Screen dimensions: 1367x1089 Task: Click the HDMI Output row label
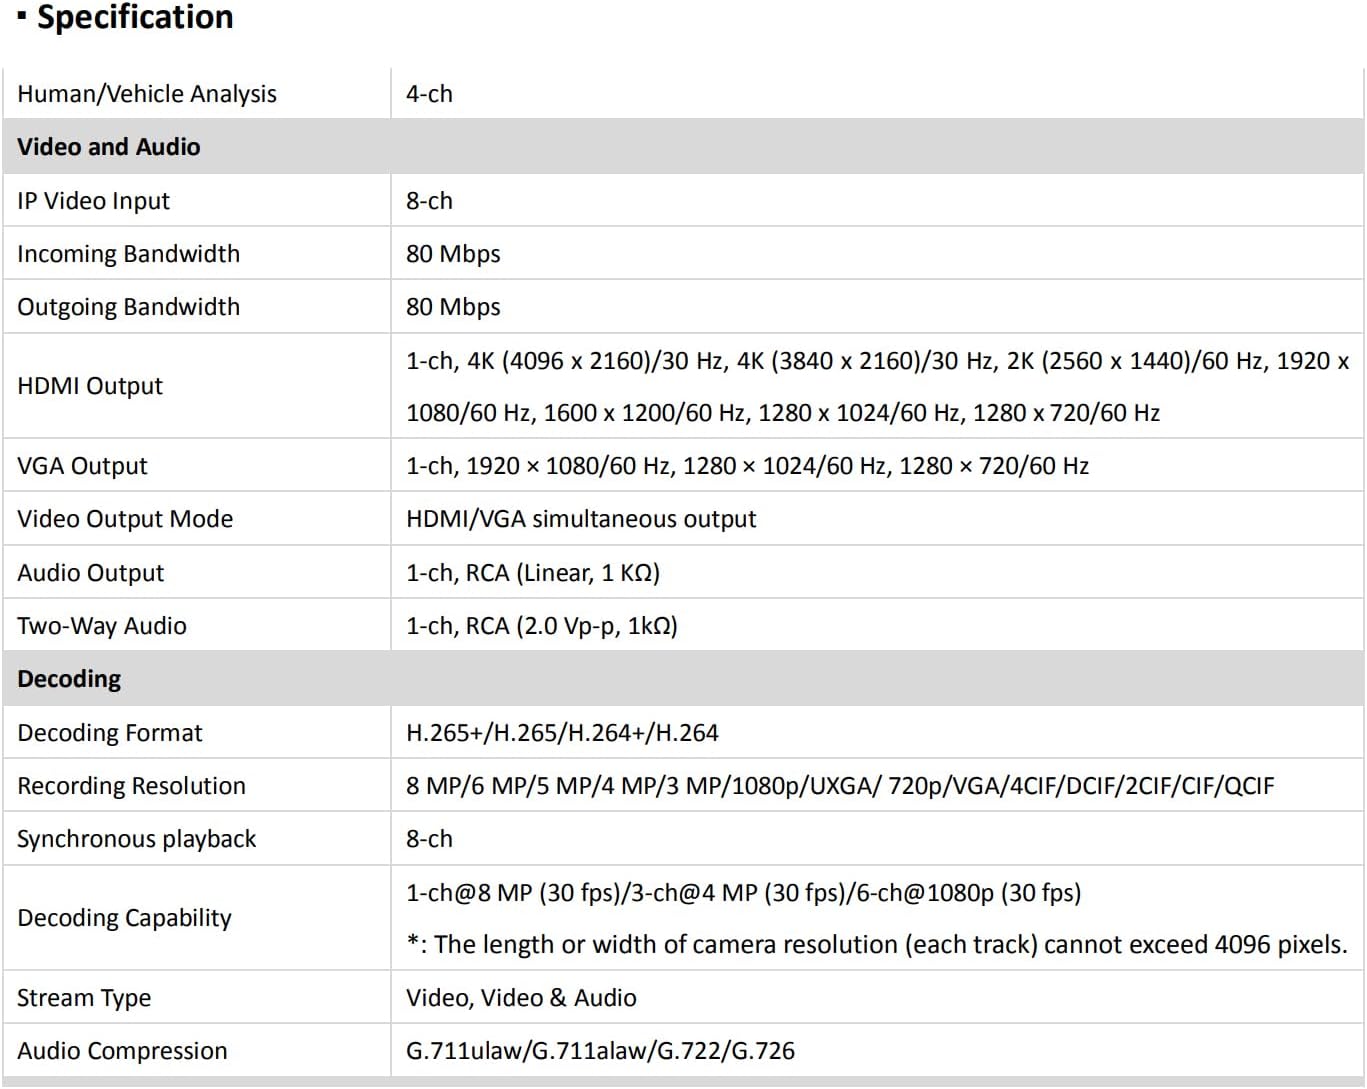point(90,386)
